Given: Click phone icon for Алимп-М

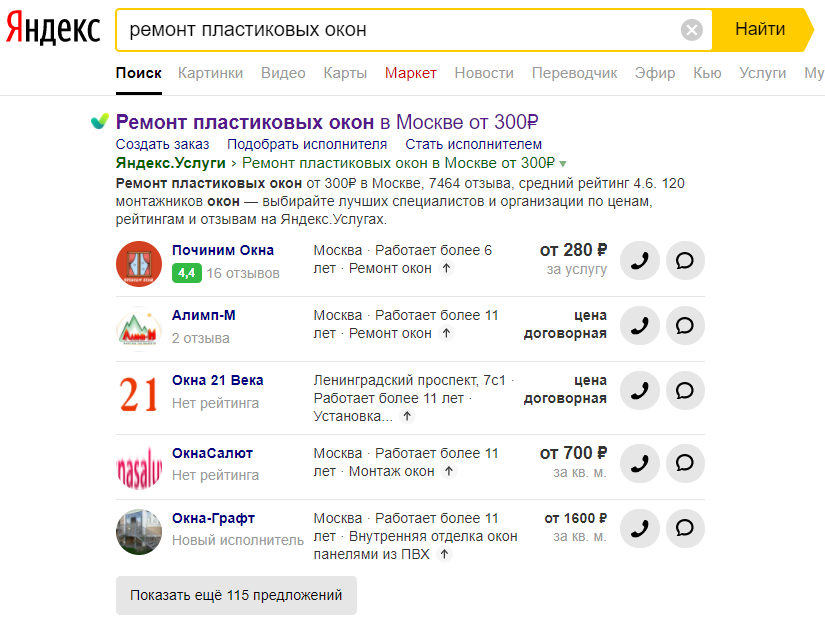Looking at the screenshot, I should pos(640,325).
